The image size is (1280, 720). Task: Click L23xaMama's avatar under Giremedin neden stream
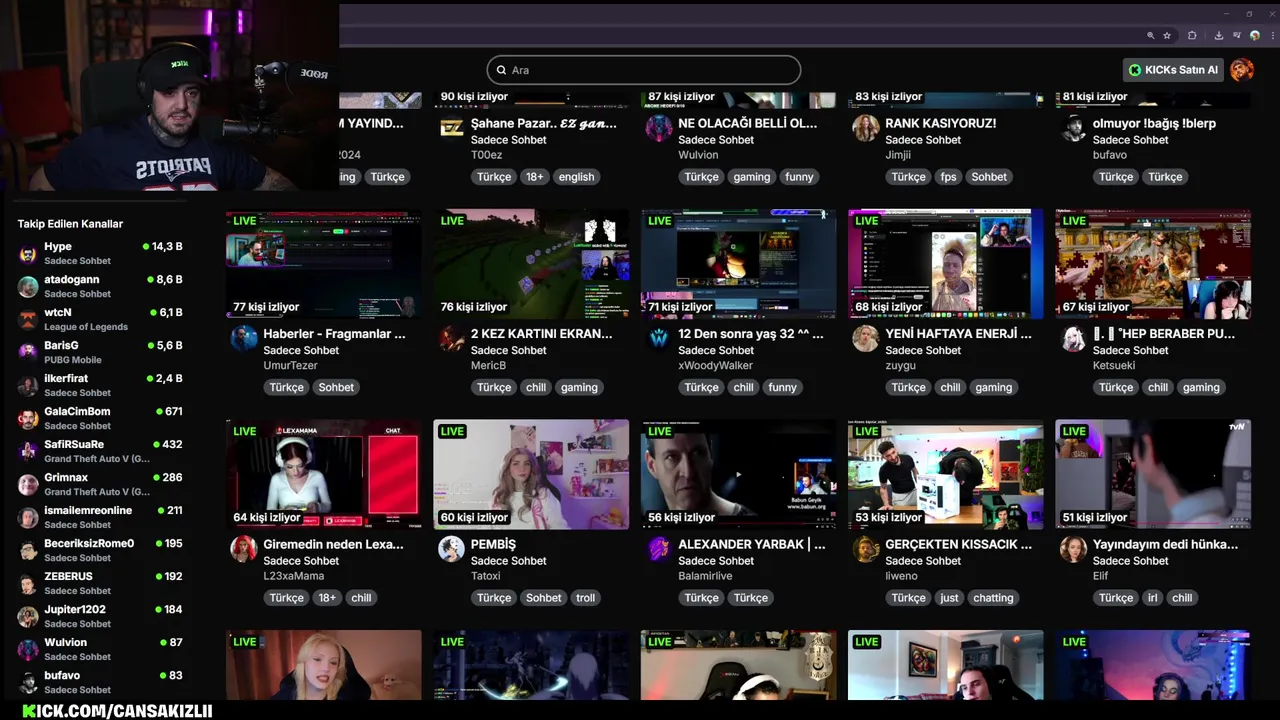coord(244,548)
